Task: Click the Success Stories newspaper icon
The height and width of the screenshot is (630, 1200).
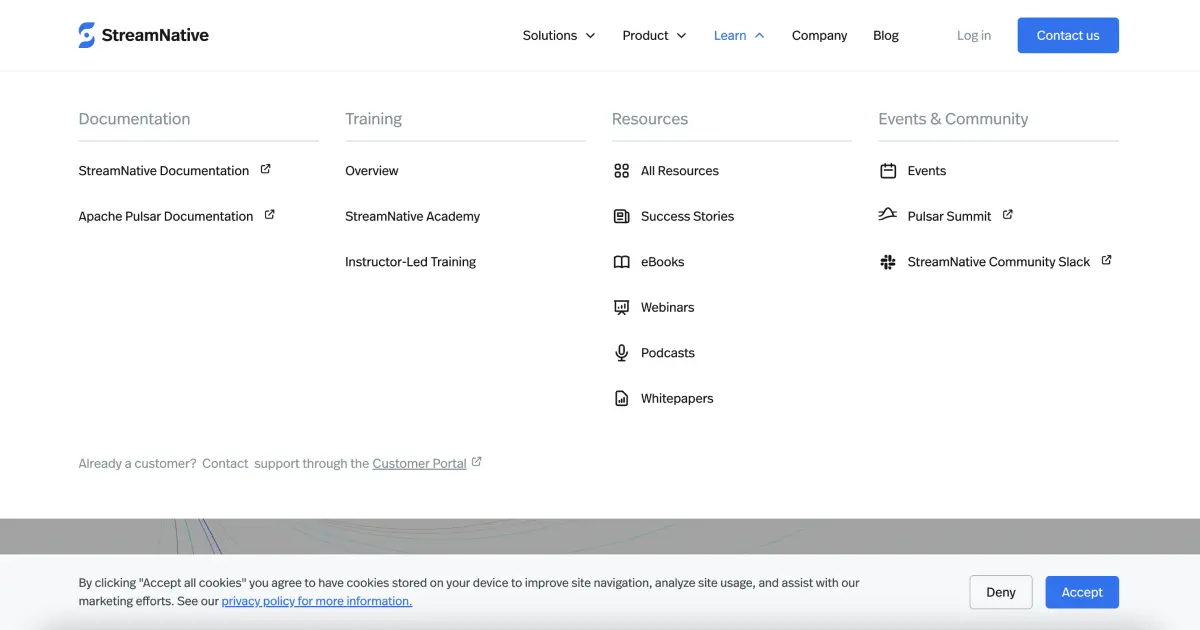Action: [621, 216]
